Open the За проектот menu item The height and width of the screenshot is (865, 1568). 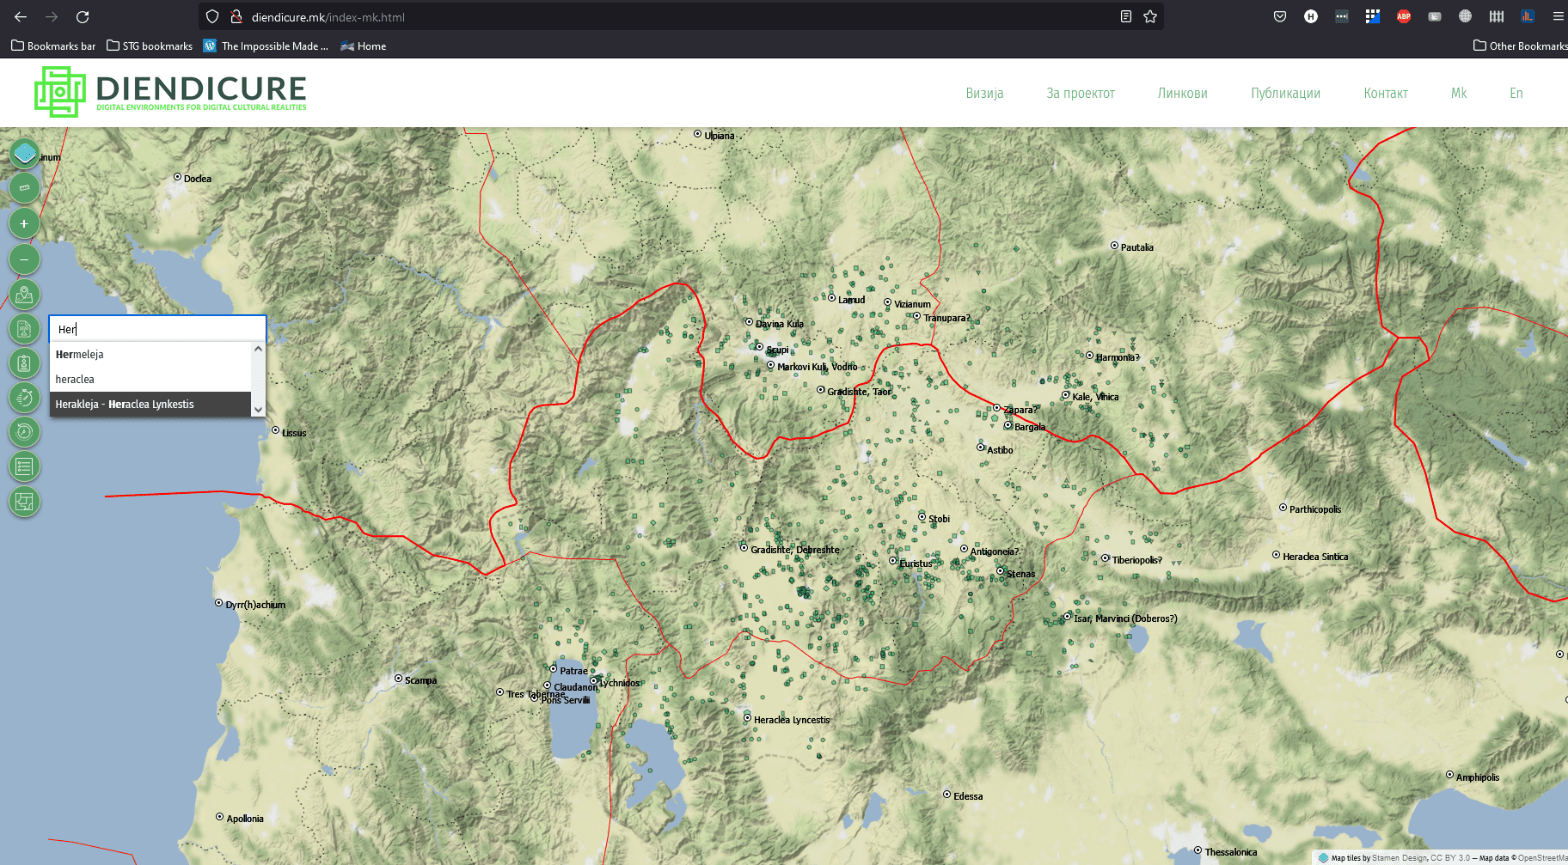tap(1080, 93)
